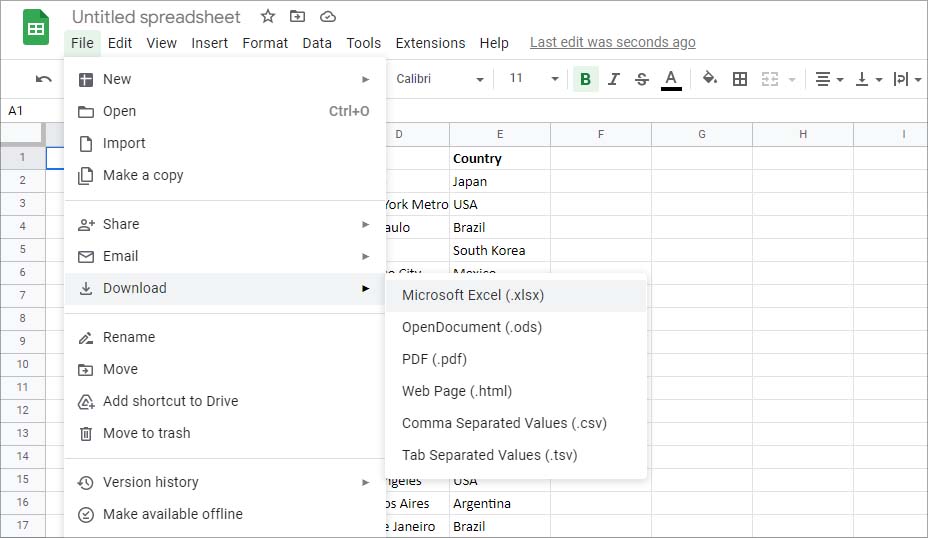Choose Comma Separated Values (.csv) format
928x538 pixels.
tap(504, 423)
